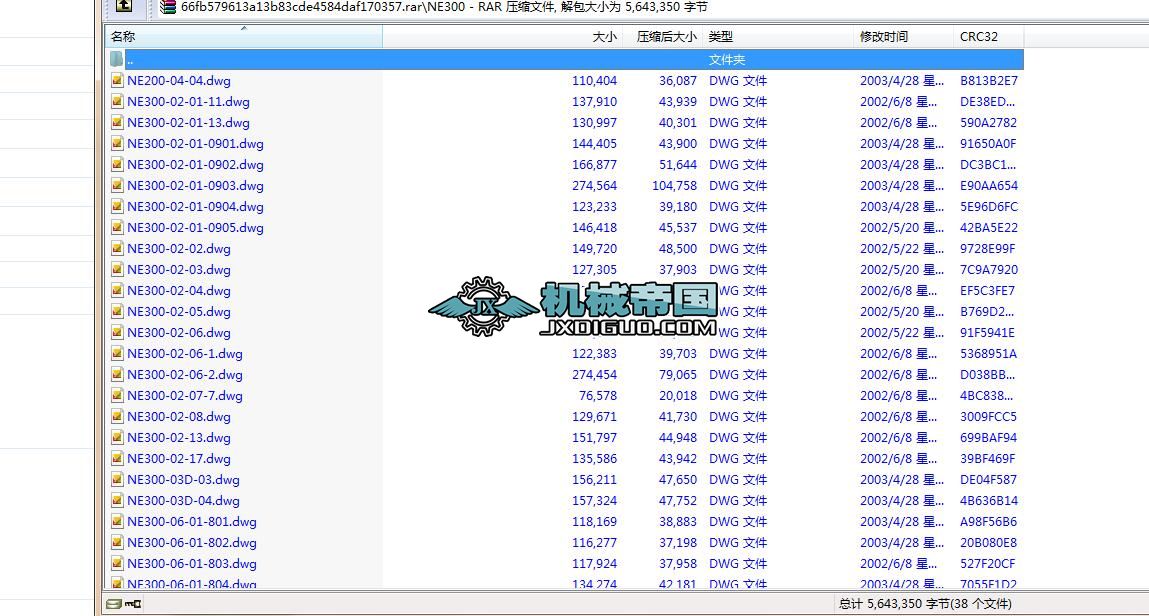Click the file icon of NE300-02-07-7.dwg
The height and width of the screenshot is (616, 1149).
117,396
